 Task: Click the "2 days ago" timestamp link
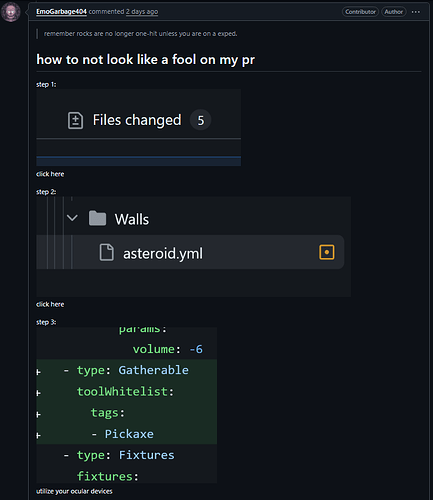142,12
